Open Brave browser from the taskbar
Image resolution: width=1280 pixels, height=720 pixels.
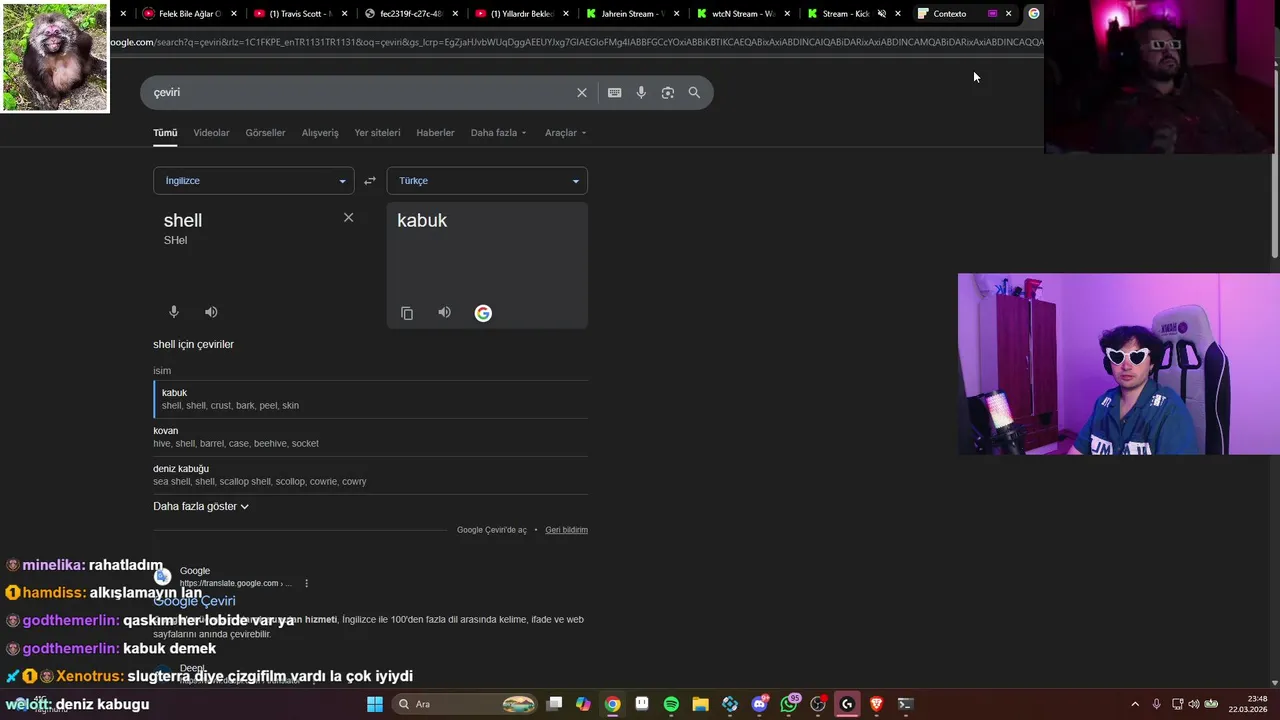[877, 704]
